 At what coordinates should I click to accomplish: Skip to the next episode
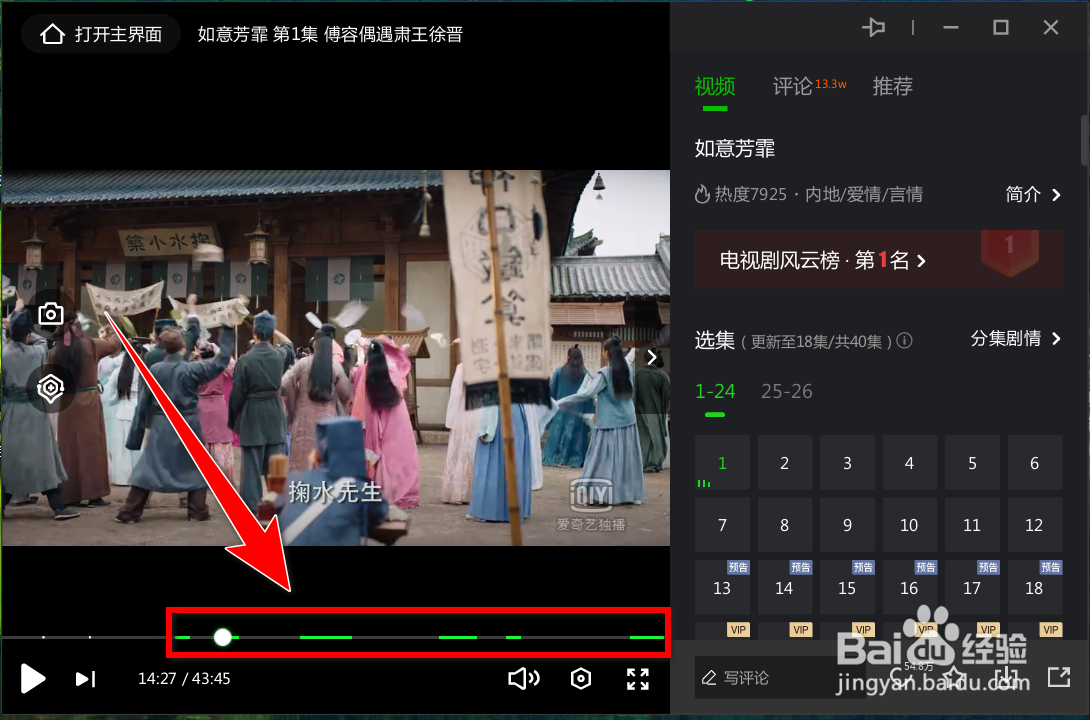85,679
